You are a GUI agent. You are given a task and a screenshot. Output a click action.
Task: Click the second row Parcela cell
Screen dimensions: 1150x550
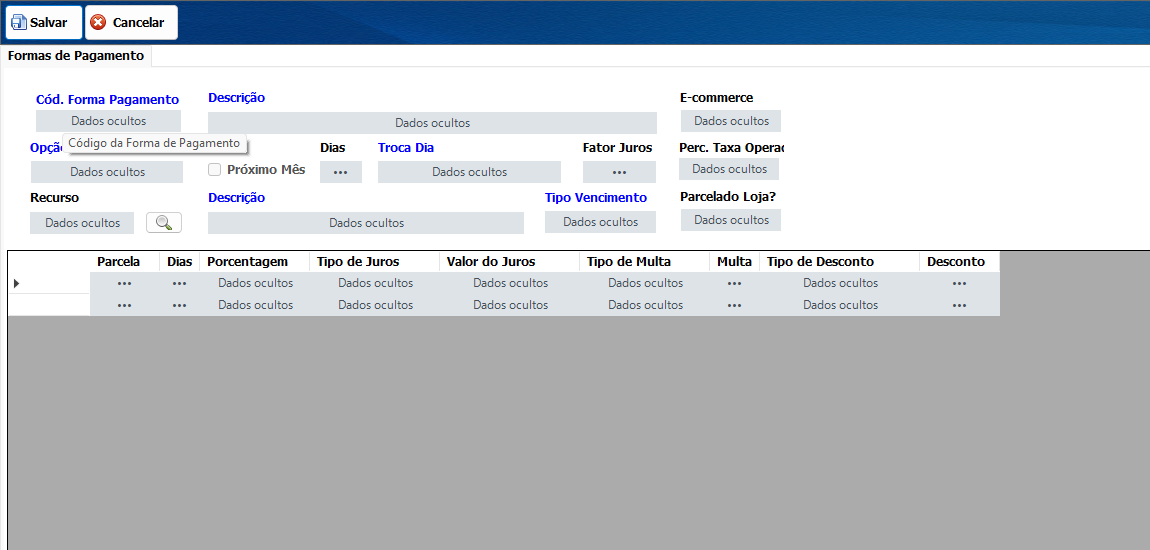point(124,305)
